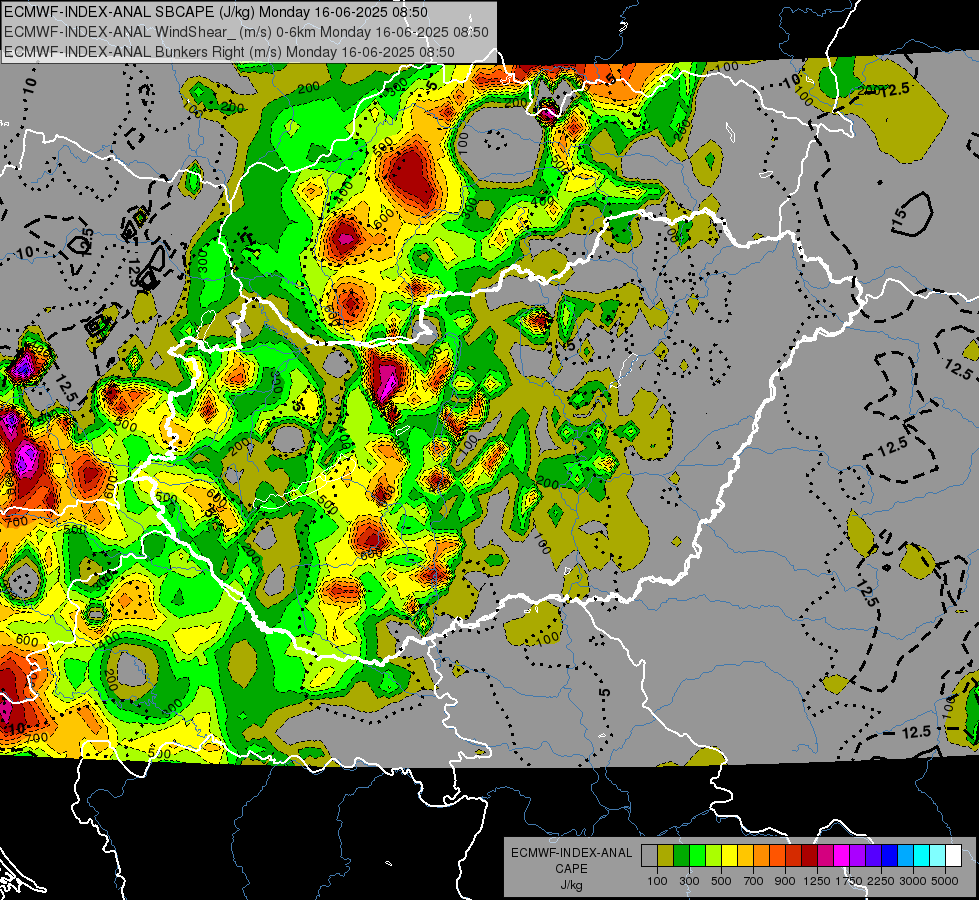This screenshot has width=979, height=900.
Task: Select the pale cyan legend swatch
Action: pyautogui.click(x=938, y=856)
